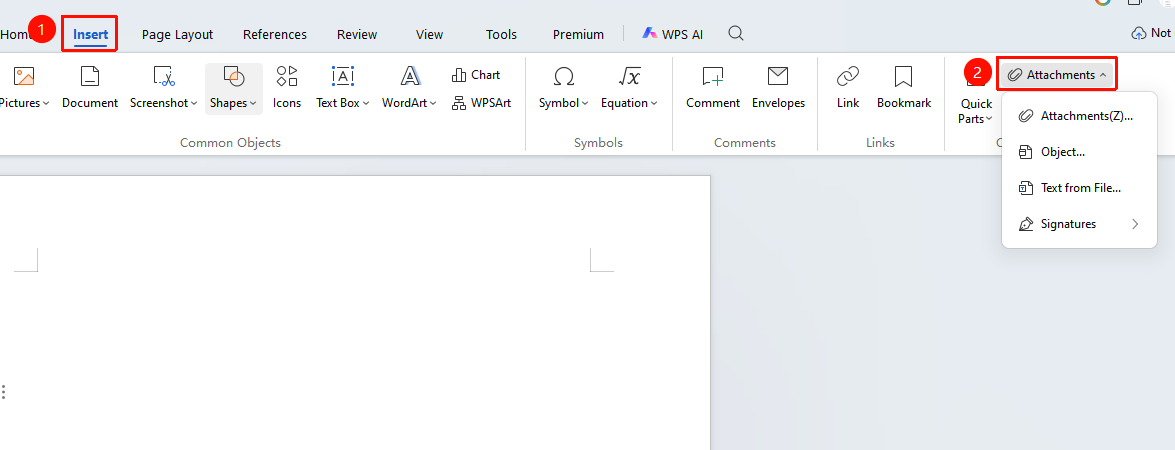Go to the Review tab

coord(357,34)
